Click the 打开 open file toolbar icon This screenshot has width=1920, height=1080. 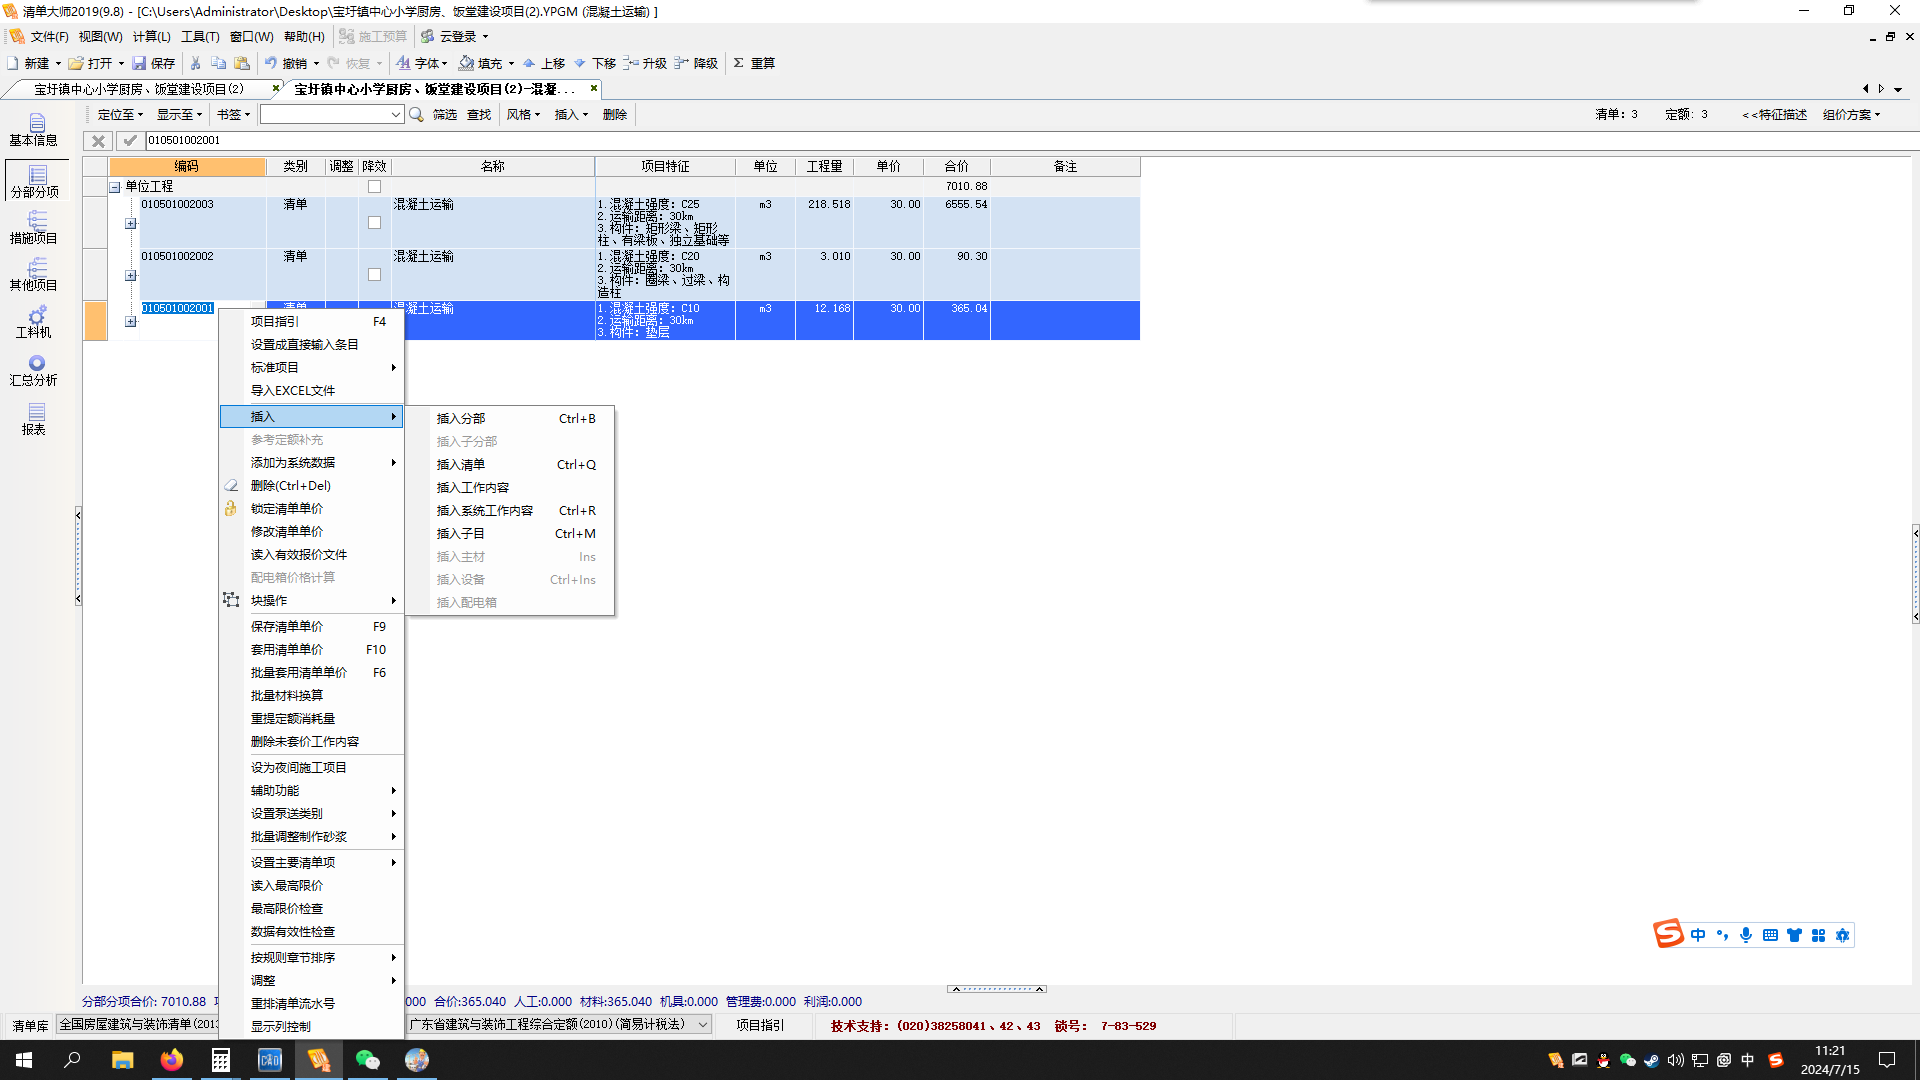(90, 63)
